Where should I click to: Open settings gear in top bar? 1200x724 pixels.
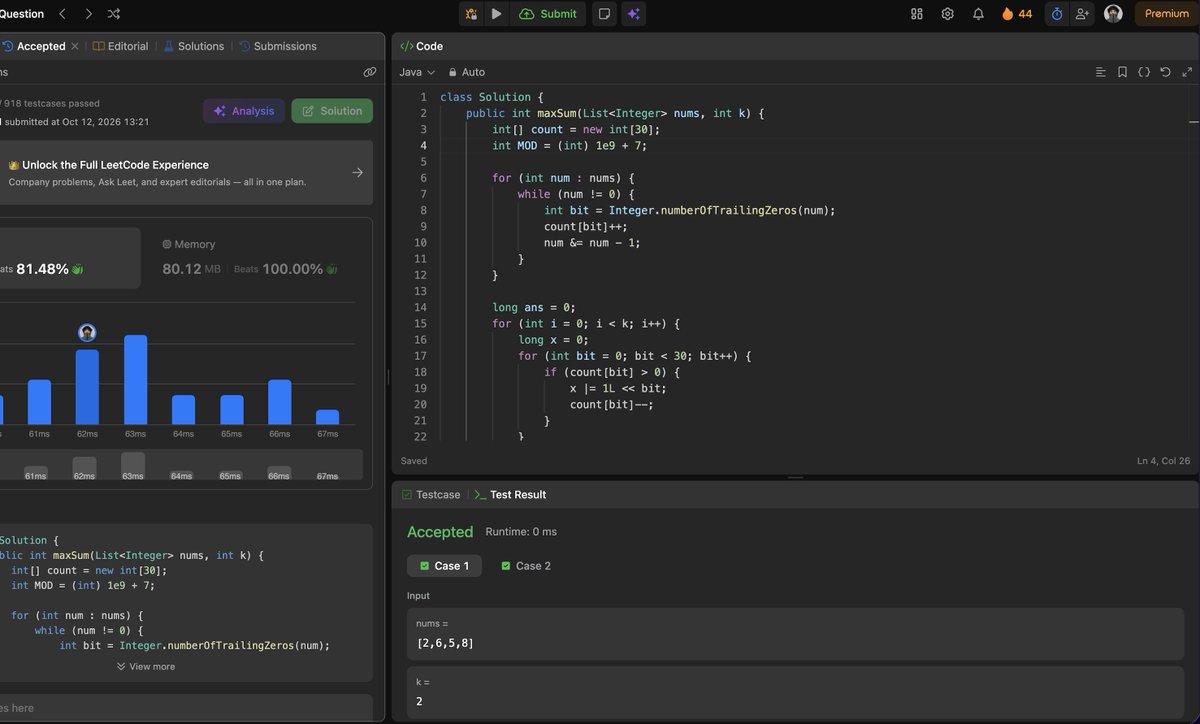(948, 14)
